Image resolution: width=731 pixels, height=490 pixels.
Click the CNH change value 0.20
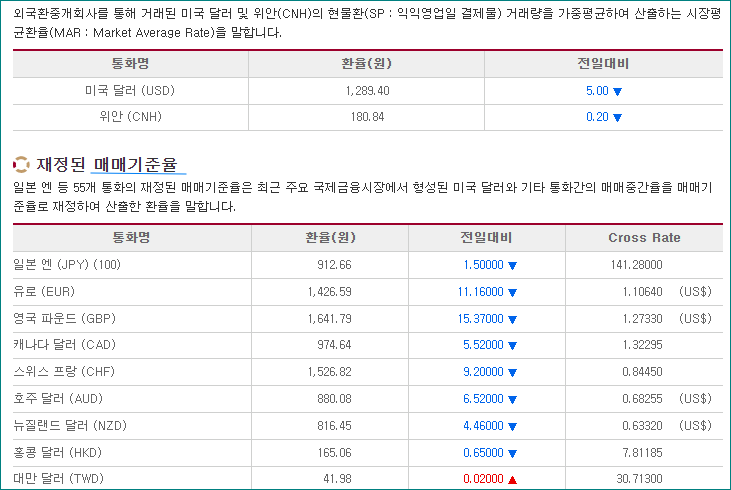pyautogui.click(x=597, y=117)
